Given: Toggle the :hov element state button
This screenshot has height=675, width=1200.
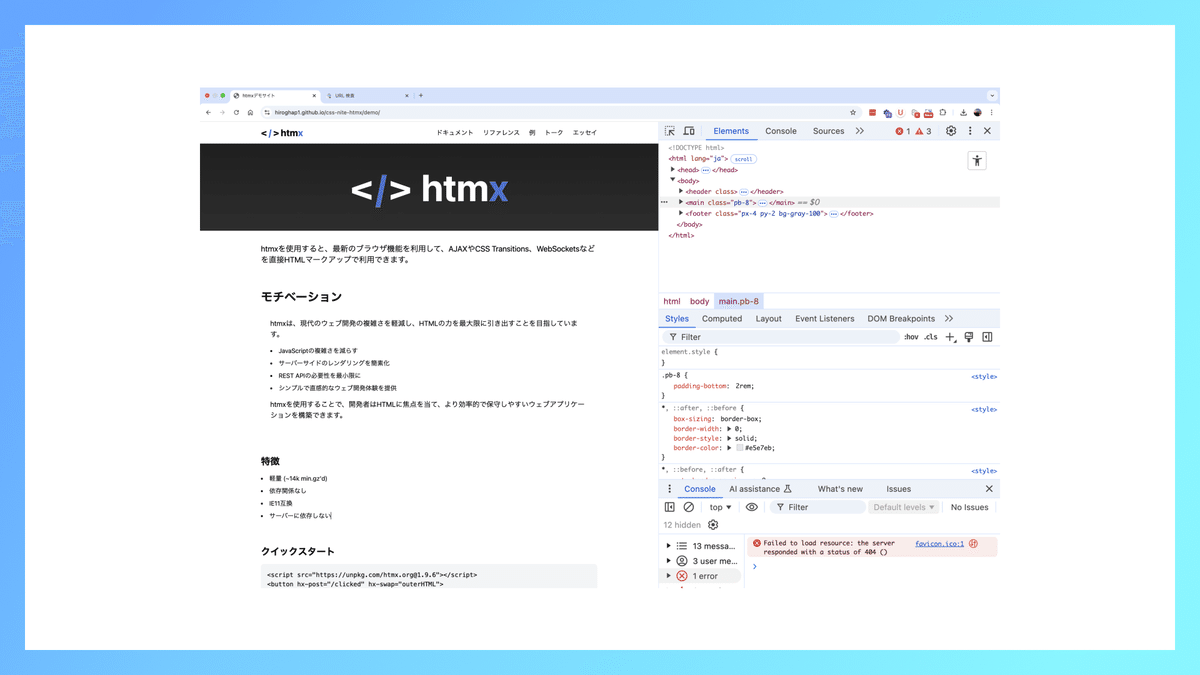Looking at the screenshot, I should click(911, 337).
